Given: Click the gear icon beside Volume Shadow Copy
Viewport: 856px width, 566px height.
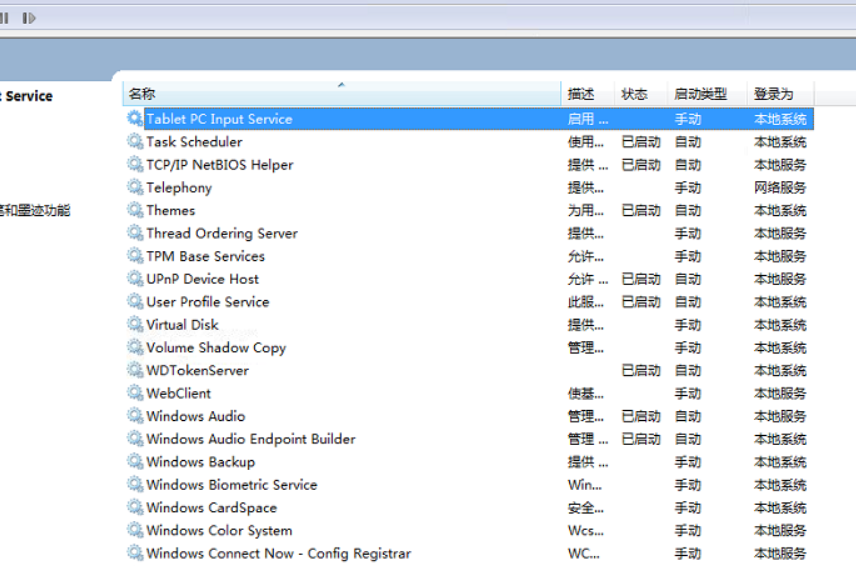Looking at the screenshot, I should pos(135,348).
